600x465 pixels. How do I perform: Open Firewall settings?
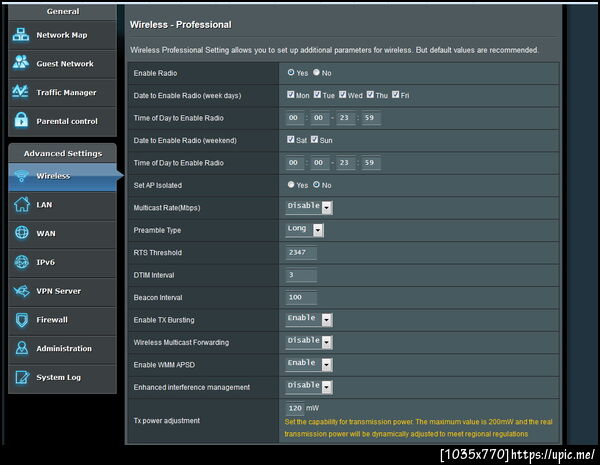[x=62, y=320]
